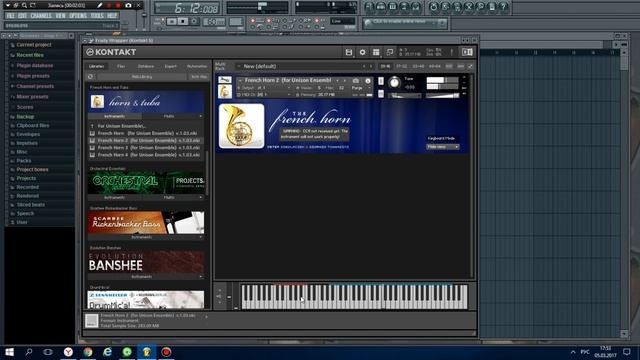Open instrument MIDI Ch dropdown

tap(265, 95)
